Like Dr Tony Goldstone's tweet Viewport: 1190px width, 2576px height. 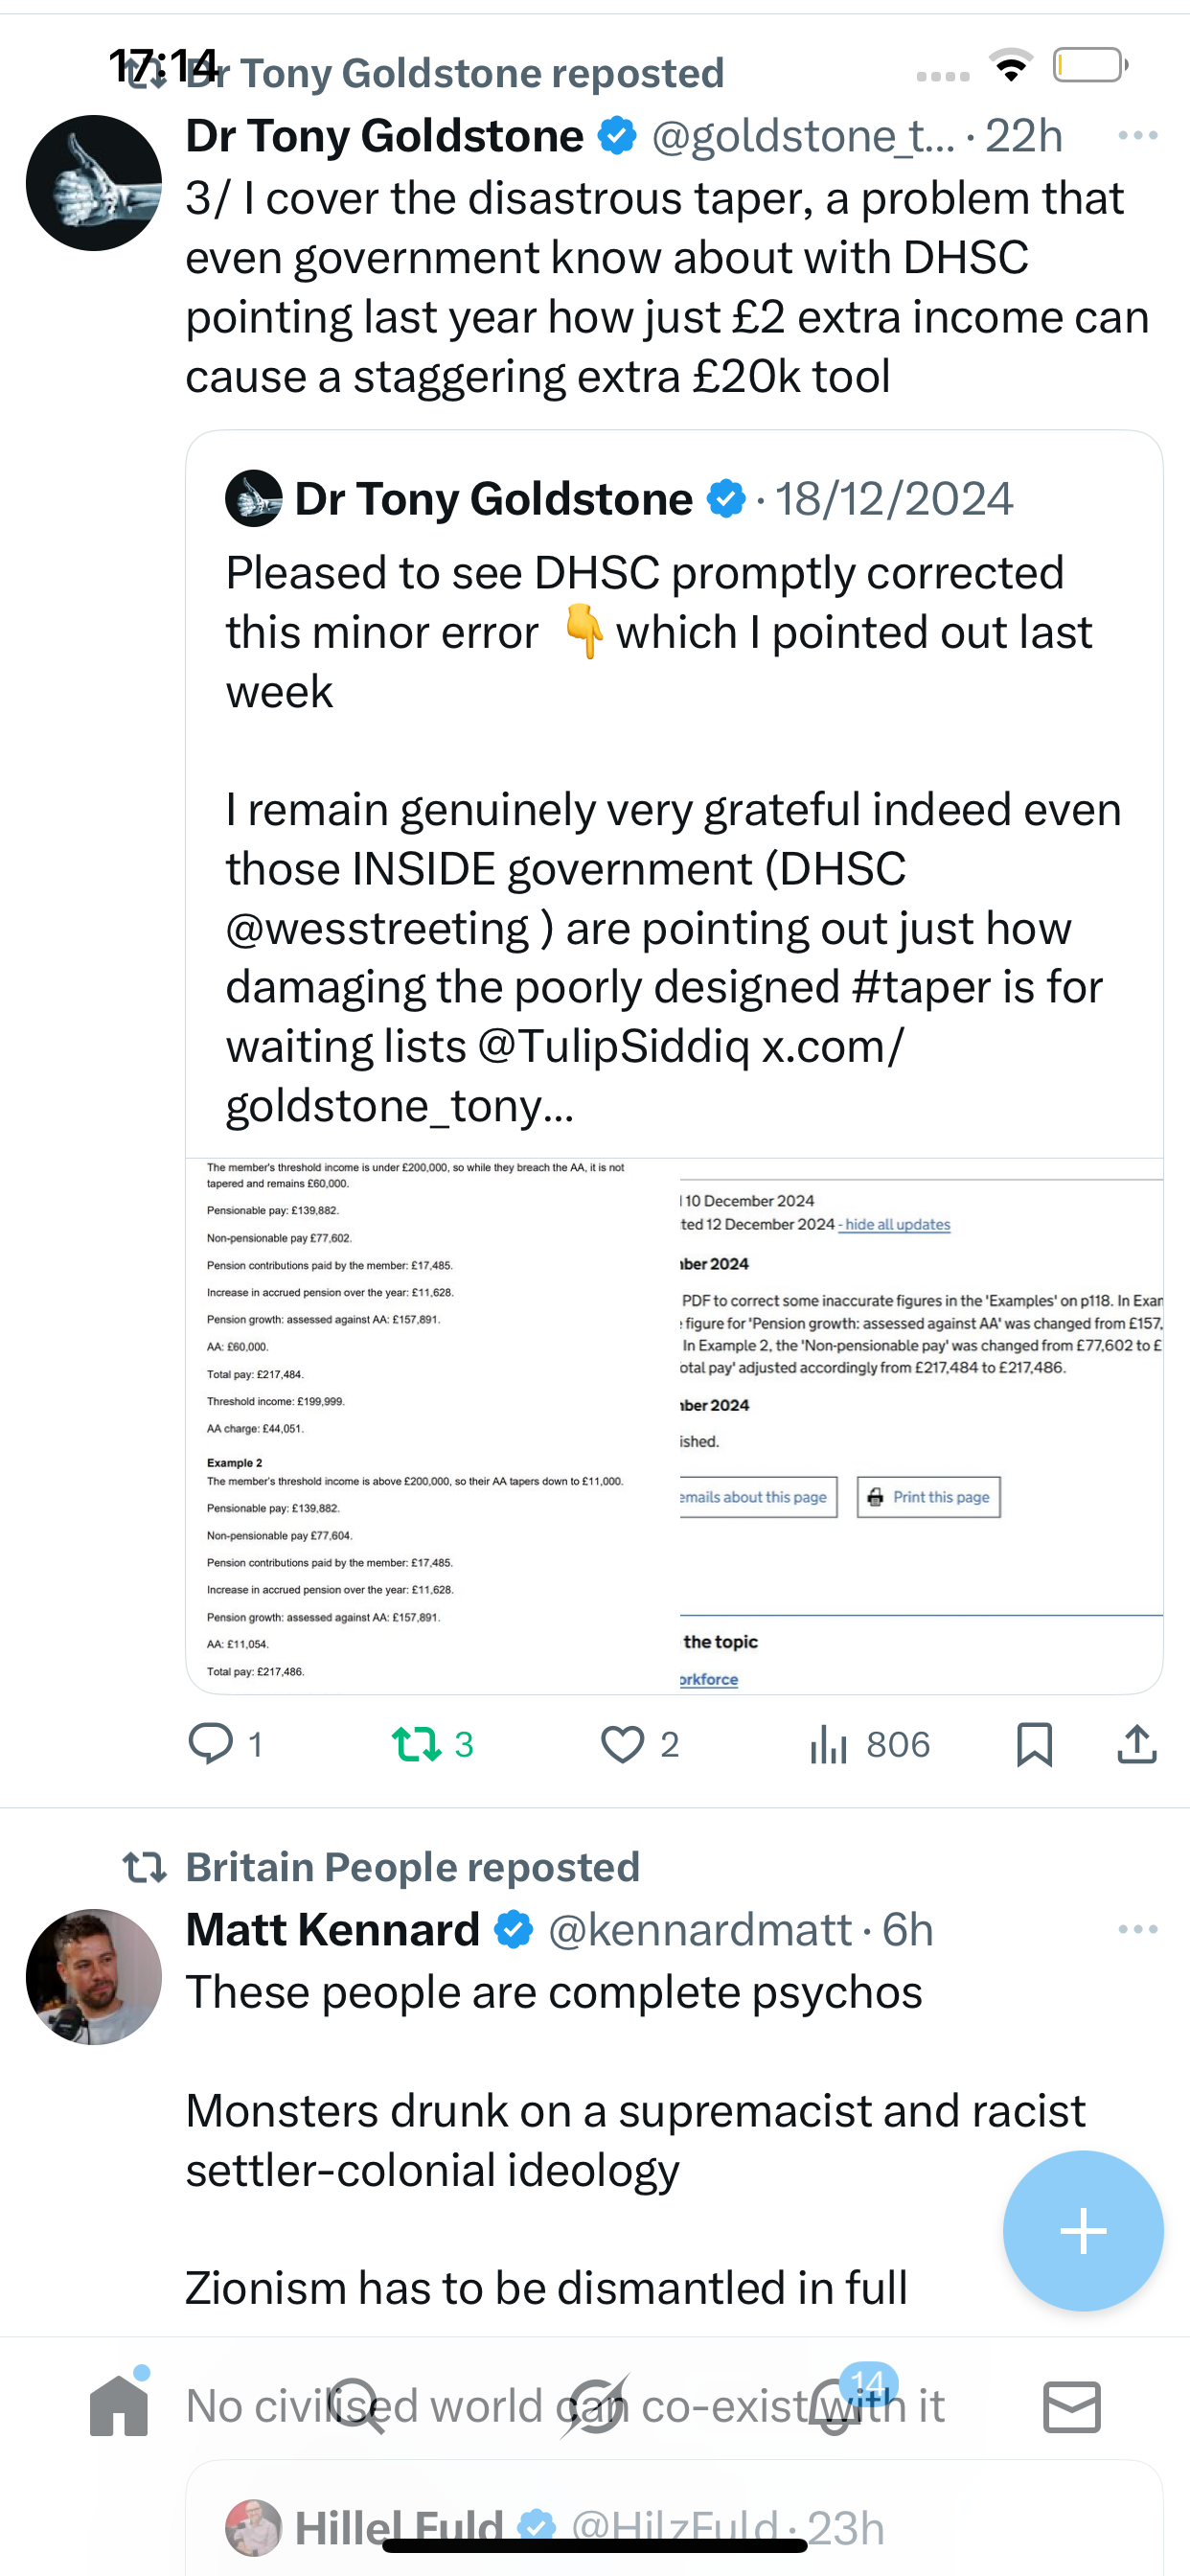click(x=622, y=1744)
